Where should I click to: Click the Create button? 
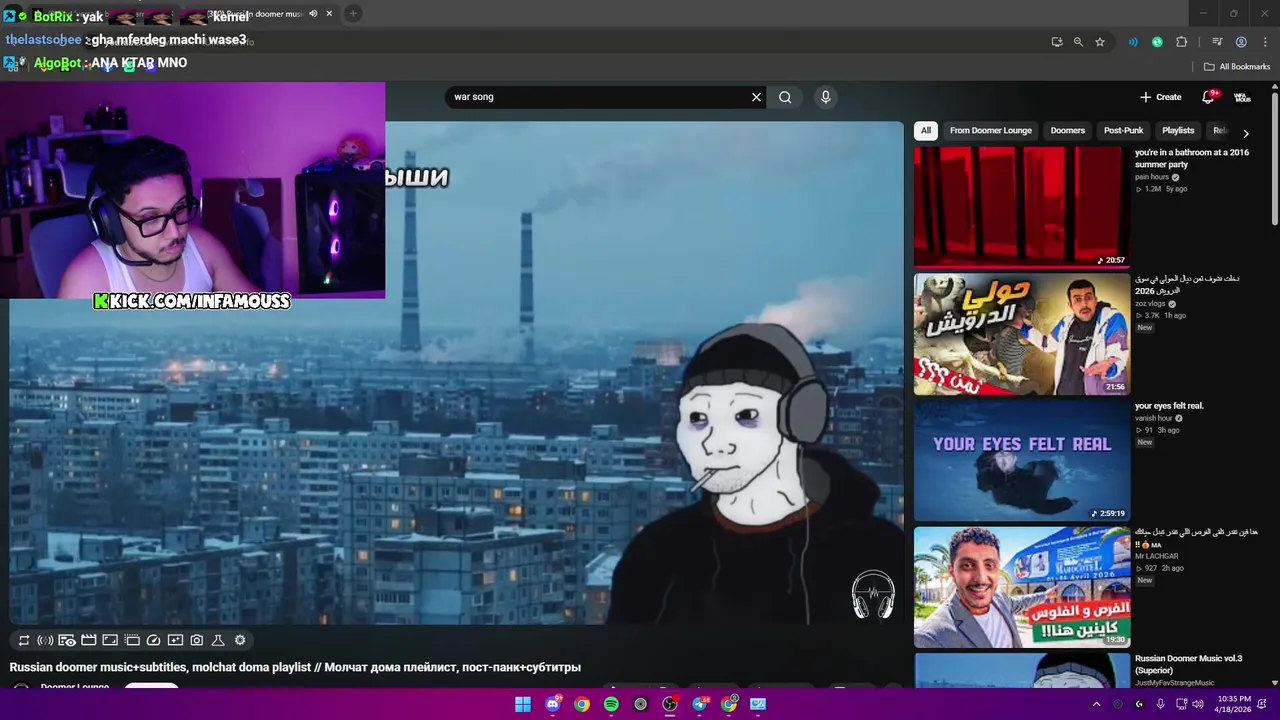point(1161,97)
